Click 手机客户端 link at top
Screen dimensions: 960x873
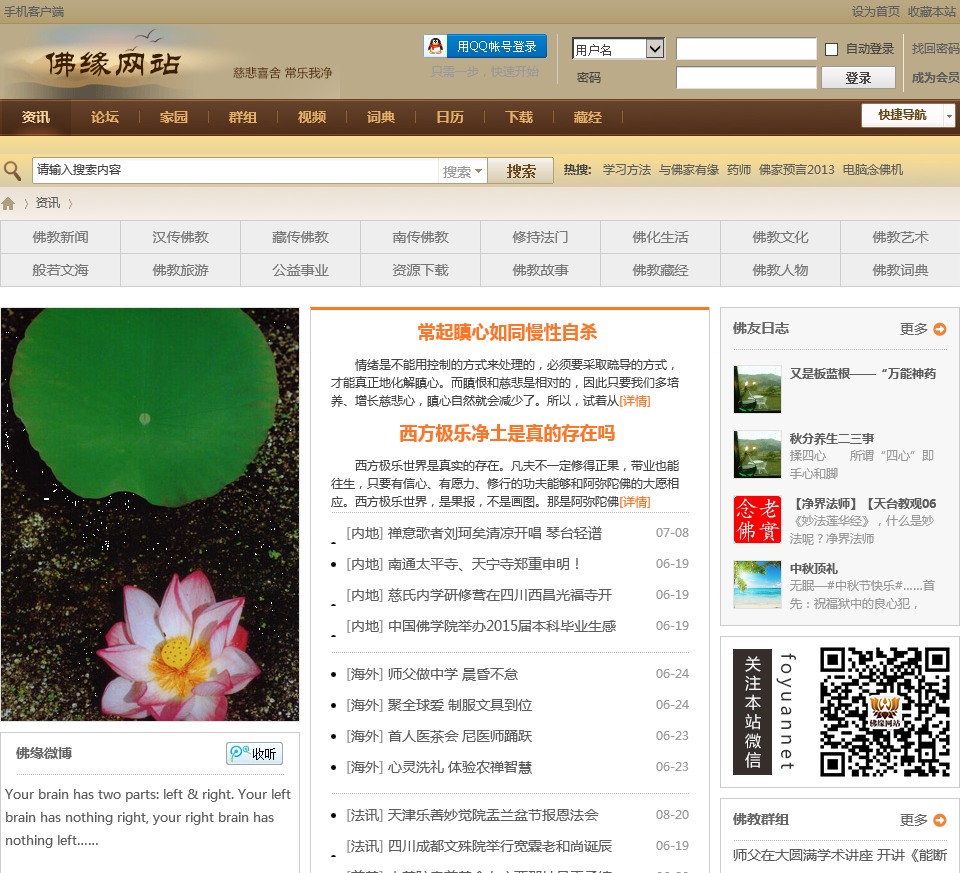click(x=34, y=12)
